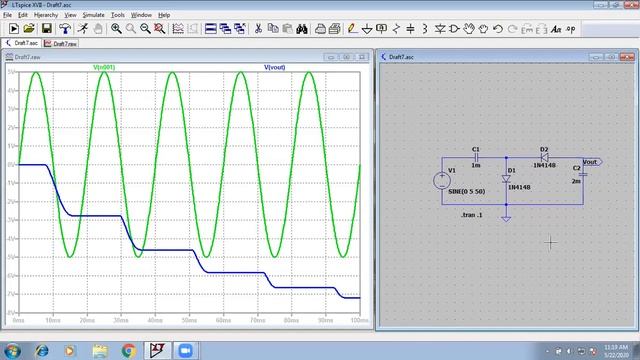Click the SINE(0 5 50) source value
Viewport: 640px width, 360px height.
[467, 191]
